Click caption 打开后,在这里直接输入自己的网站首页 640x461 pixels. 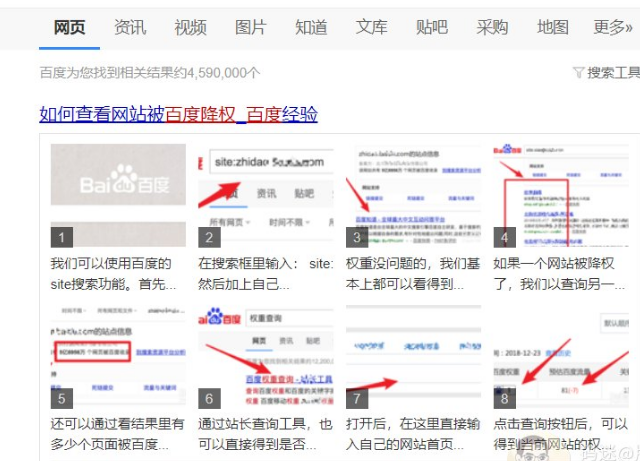413,434
